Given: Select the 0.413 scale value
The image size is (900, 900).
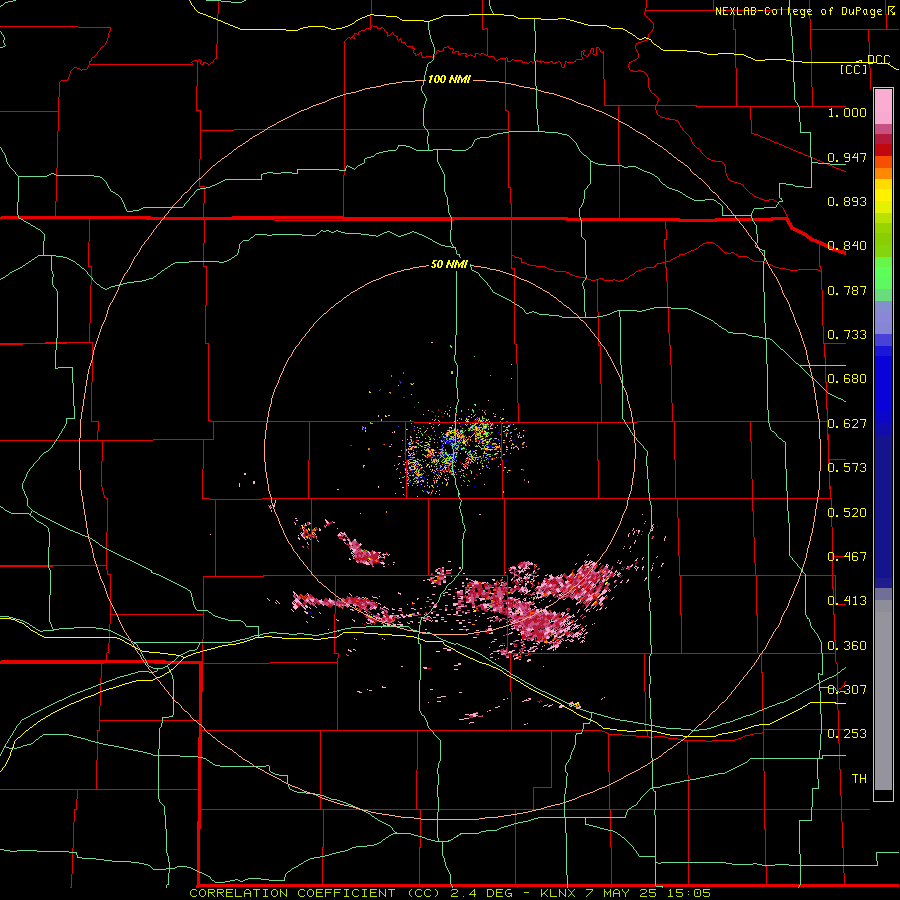Looking at the screenshot, I should click(847, 601).
